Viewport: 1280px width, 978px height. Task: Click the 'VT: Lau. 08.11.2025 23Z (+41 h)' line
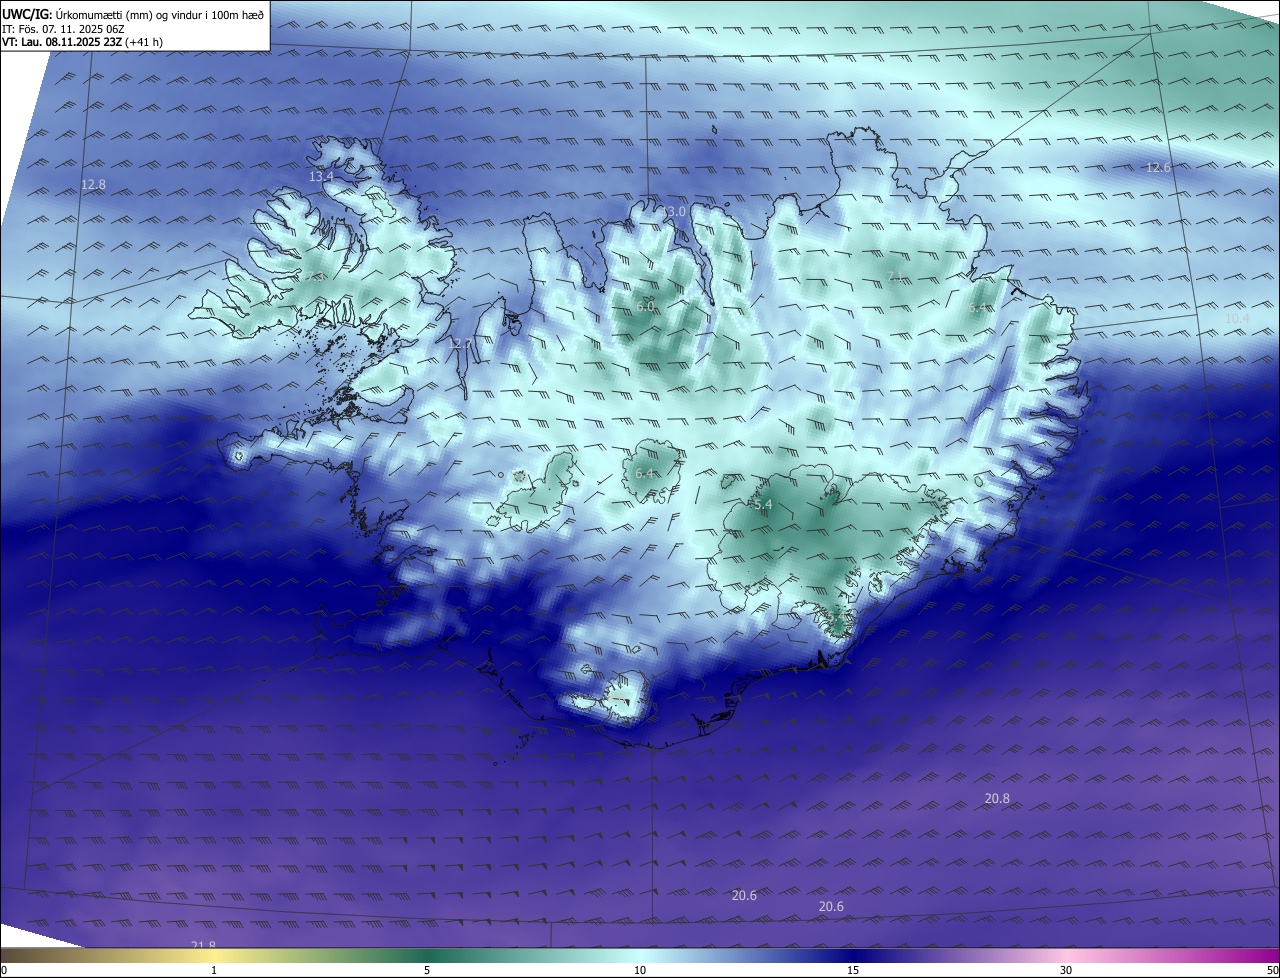point(82,42)
